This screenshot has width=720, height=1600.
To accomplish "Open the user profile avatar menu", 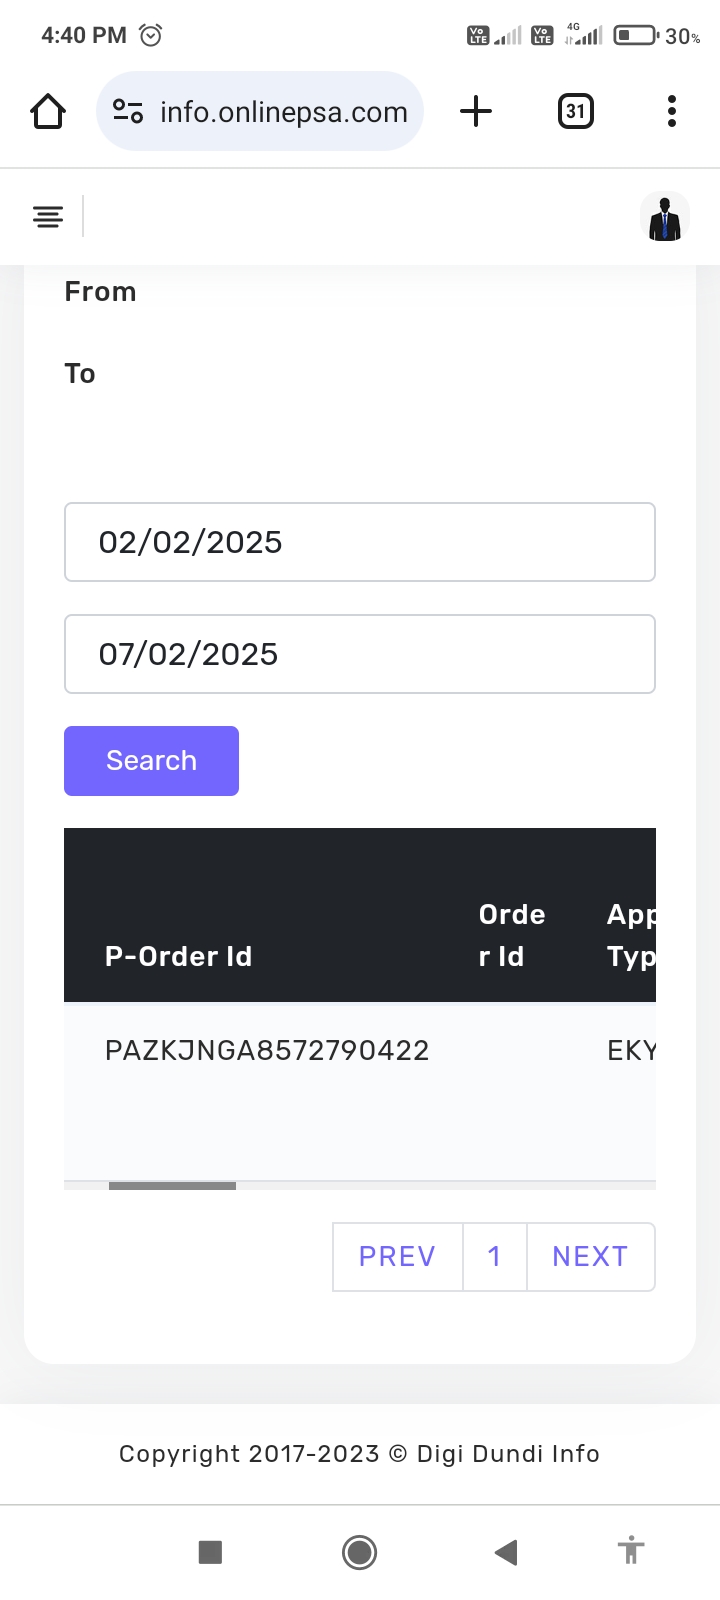I will (664, 217).
